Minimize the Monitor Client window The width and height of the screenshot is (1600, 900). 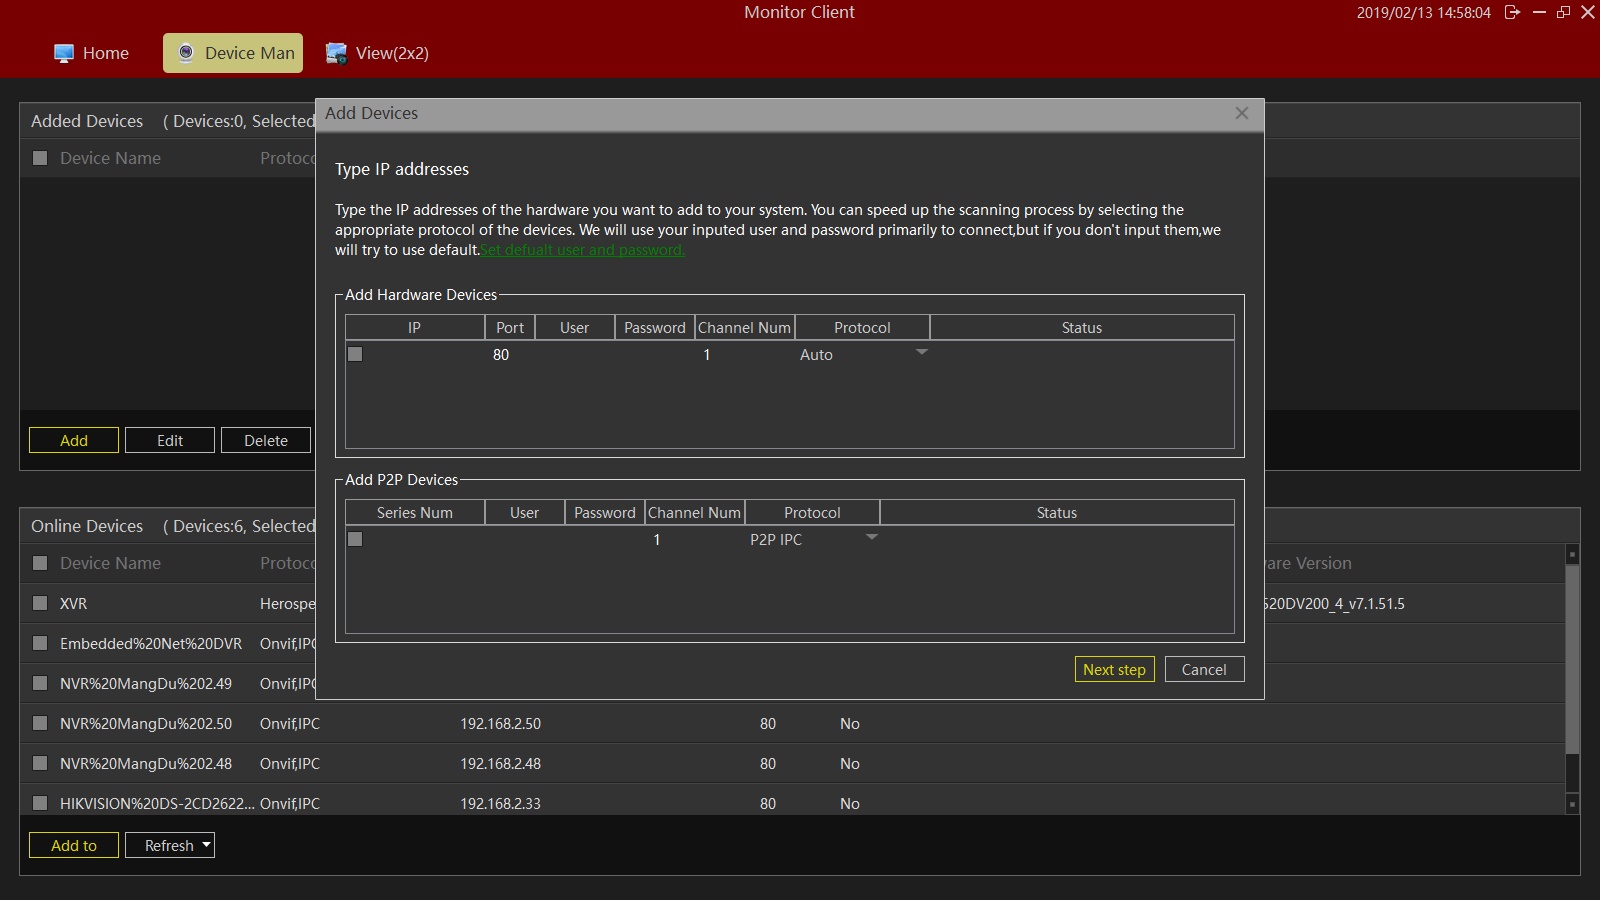(1539, 12)
